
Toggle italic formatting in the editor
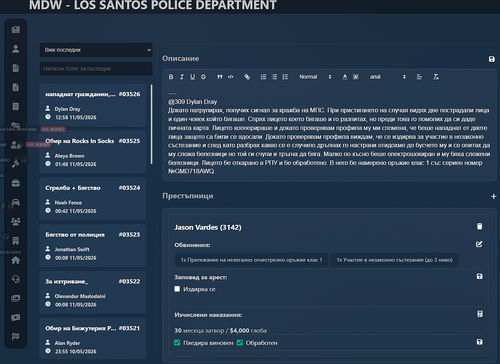tap(182, 77)
